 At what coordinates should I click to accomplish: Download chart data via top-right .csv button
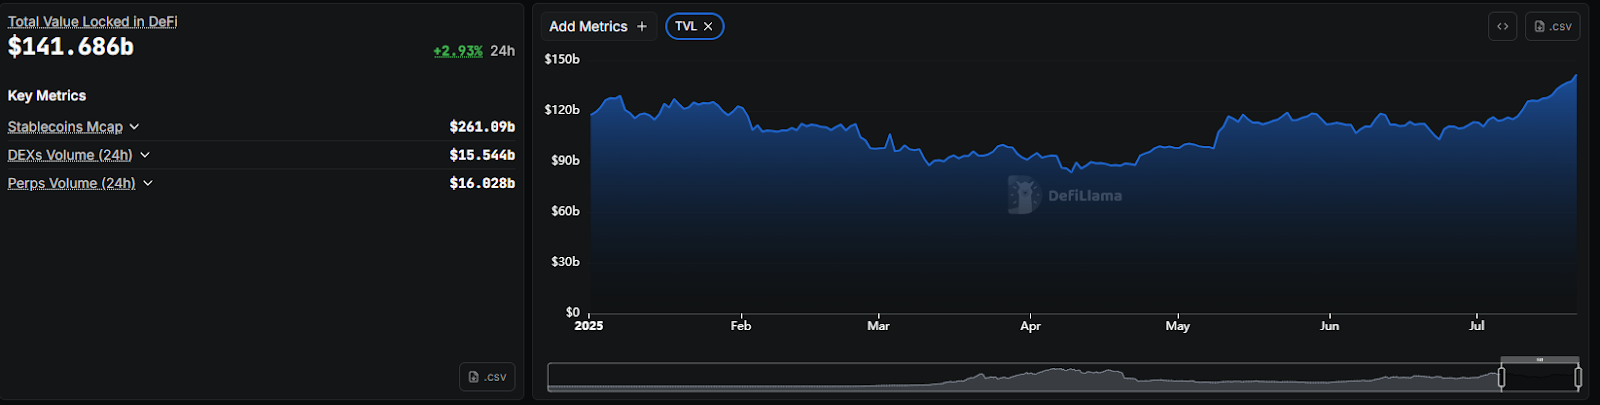1552,26
